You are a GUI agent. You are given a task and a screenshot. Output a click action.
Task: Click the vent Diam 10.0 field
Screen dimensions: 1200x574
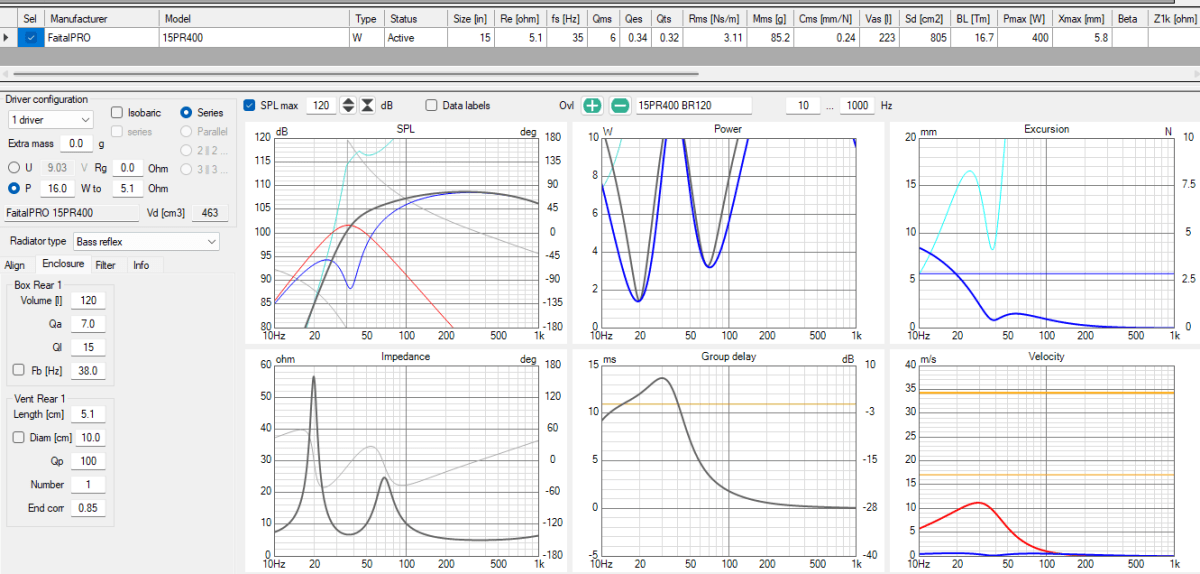coord(88,437)
